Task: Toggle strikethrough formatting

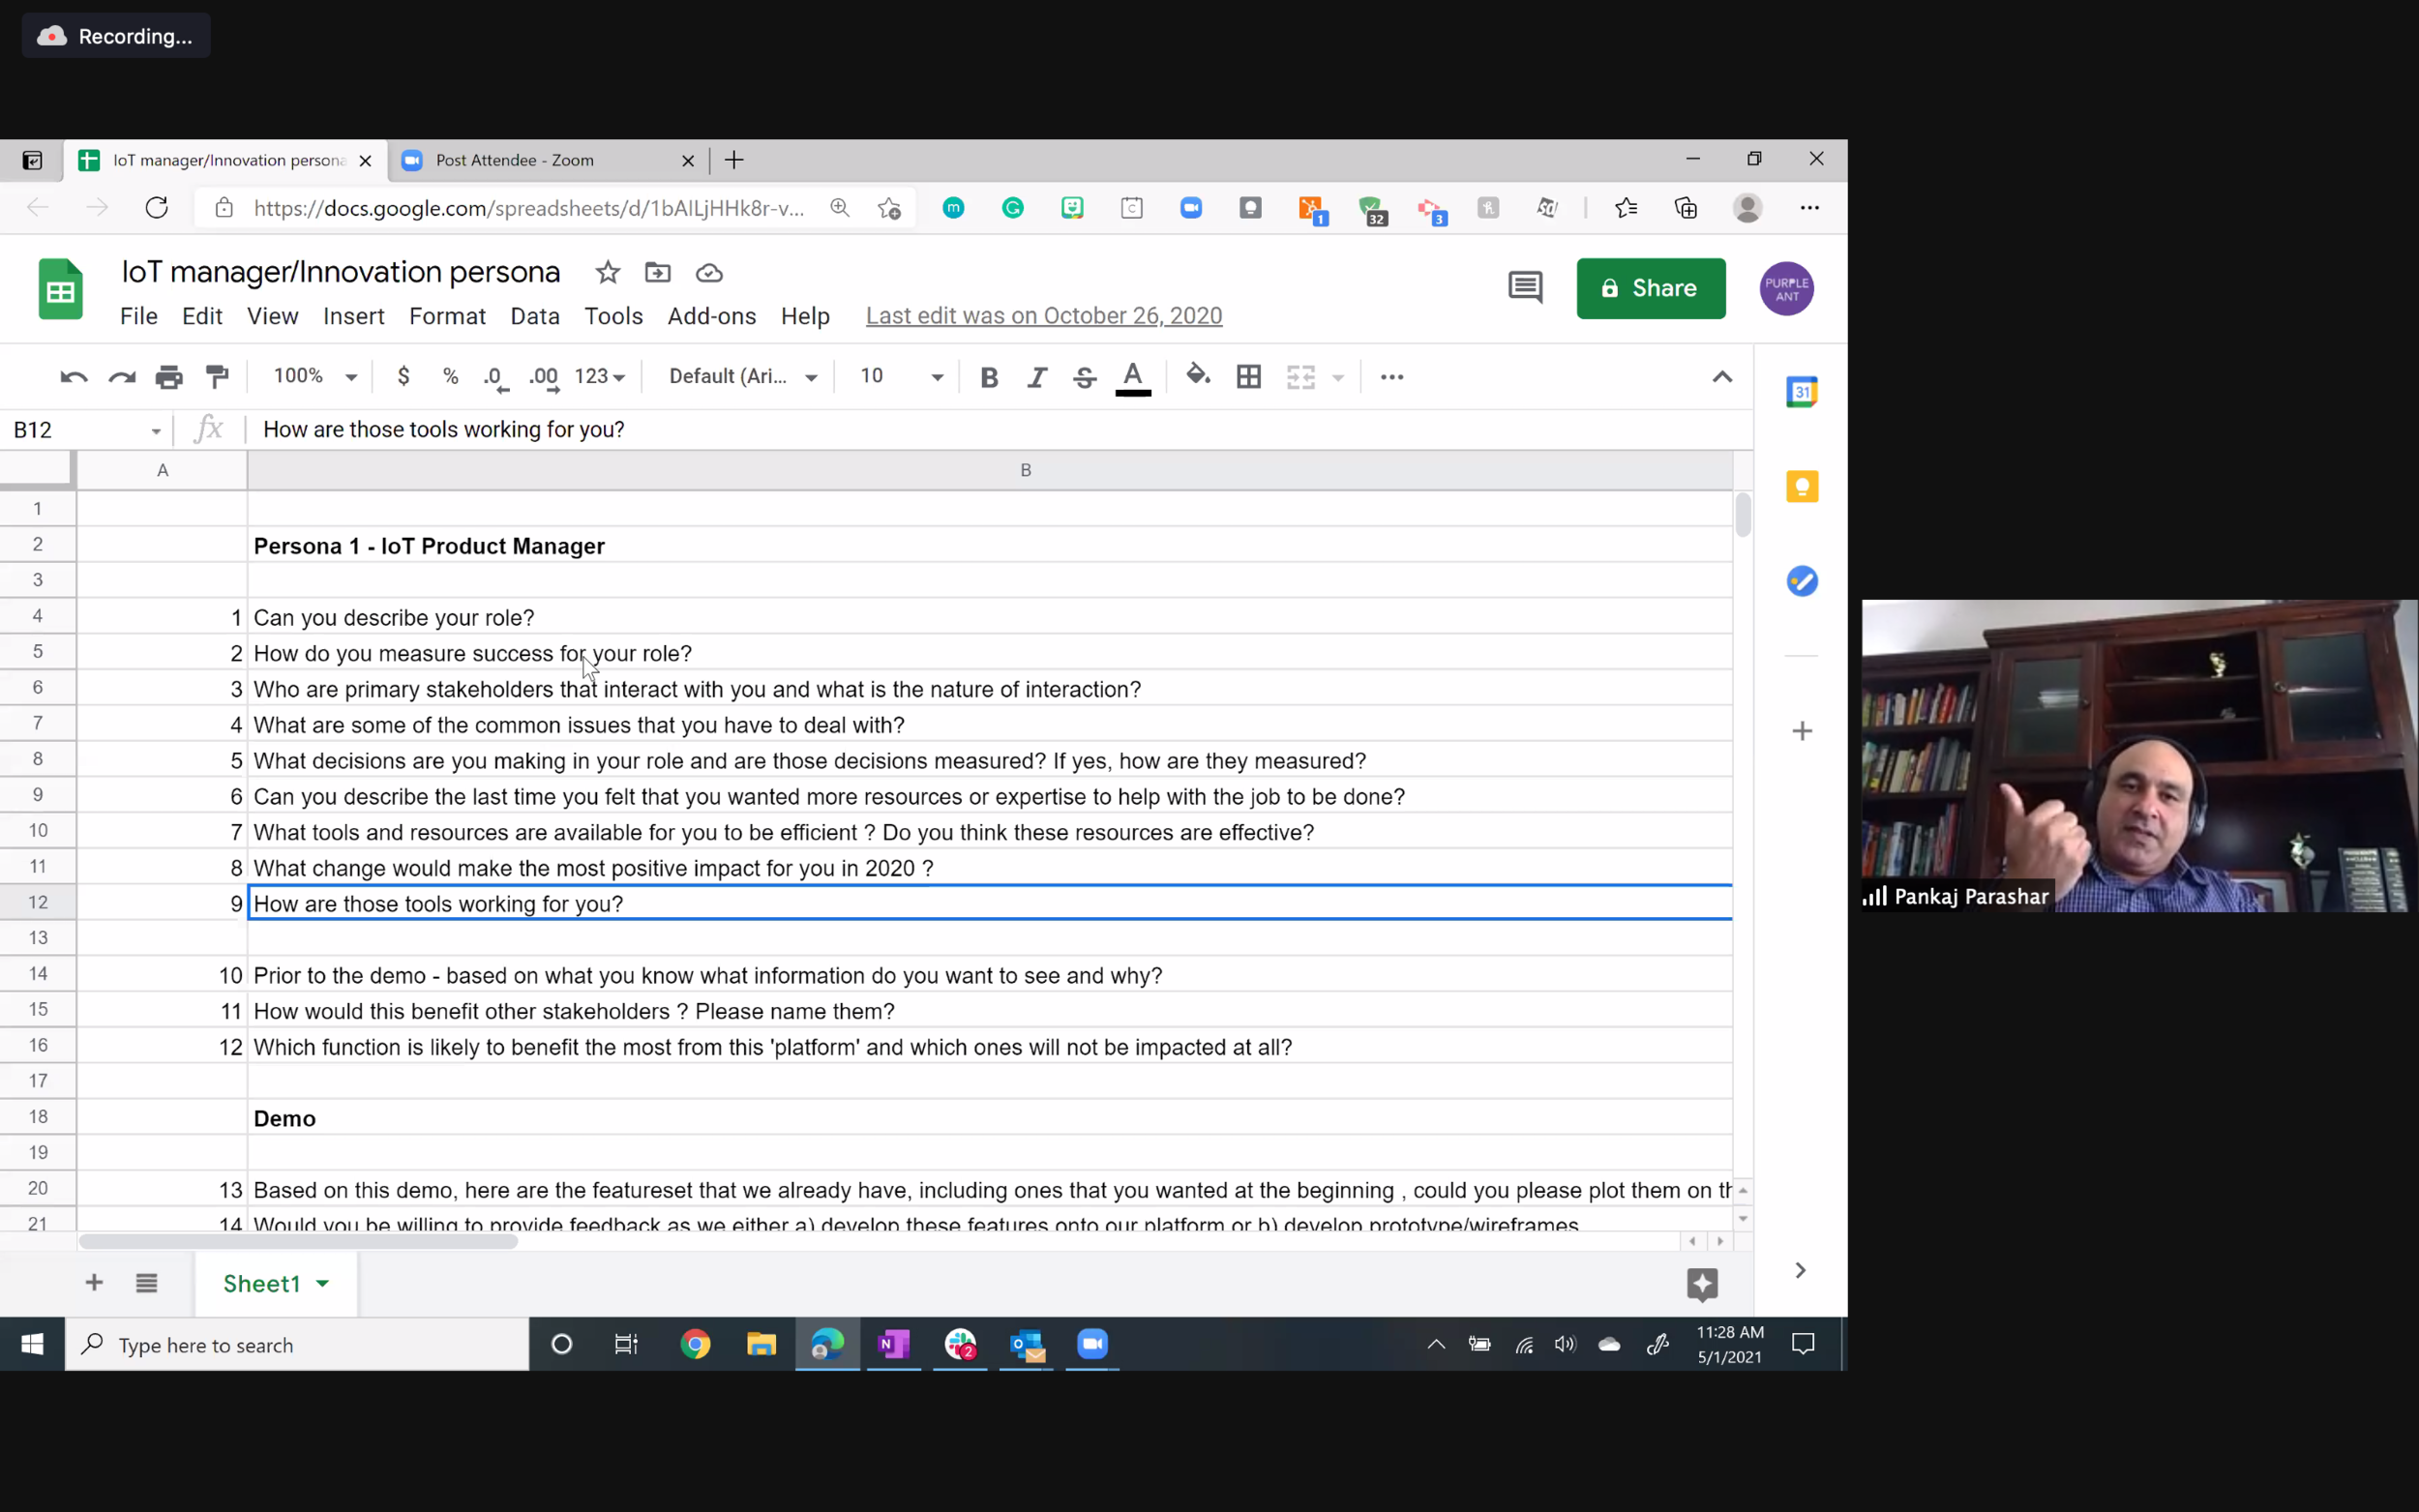Action: coord(1084,377)
